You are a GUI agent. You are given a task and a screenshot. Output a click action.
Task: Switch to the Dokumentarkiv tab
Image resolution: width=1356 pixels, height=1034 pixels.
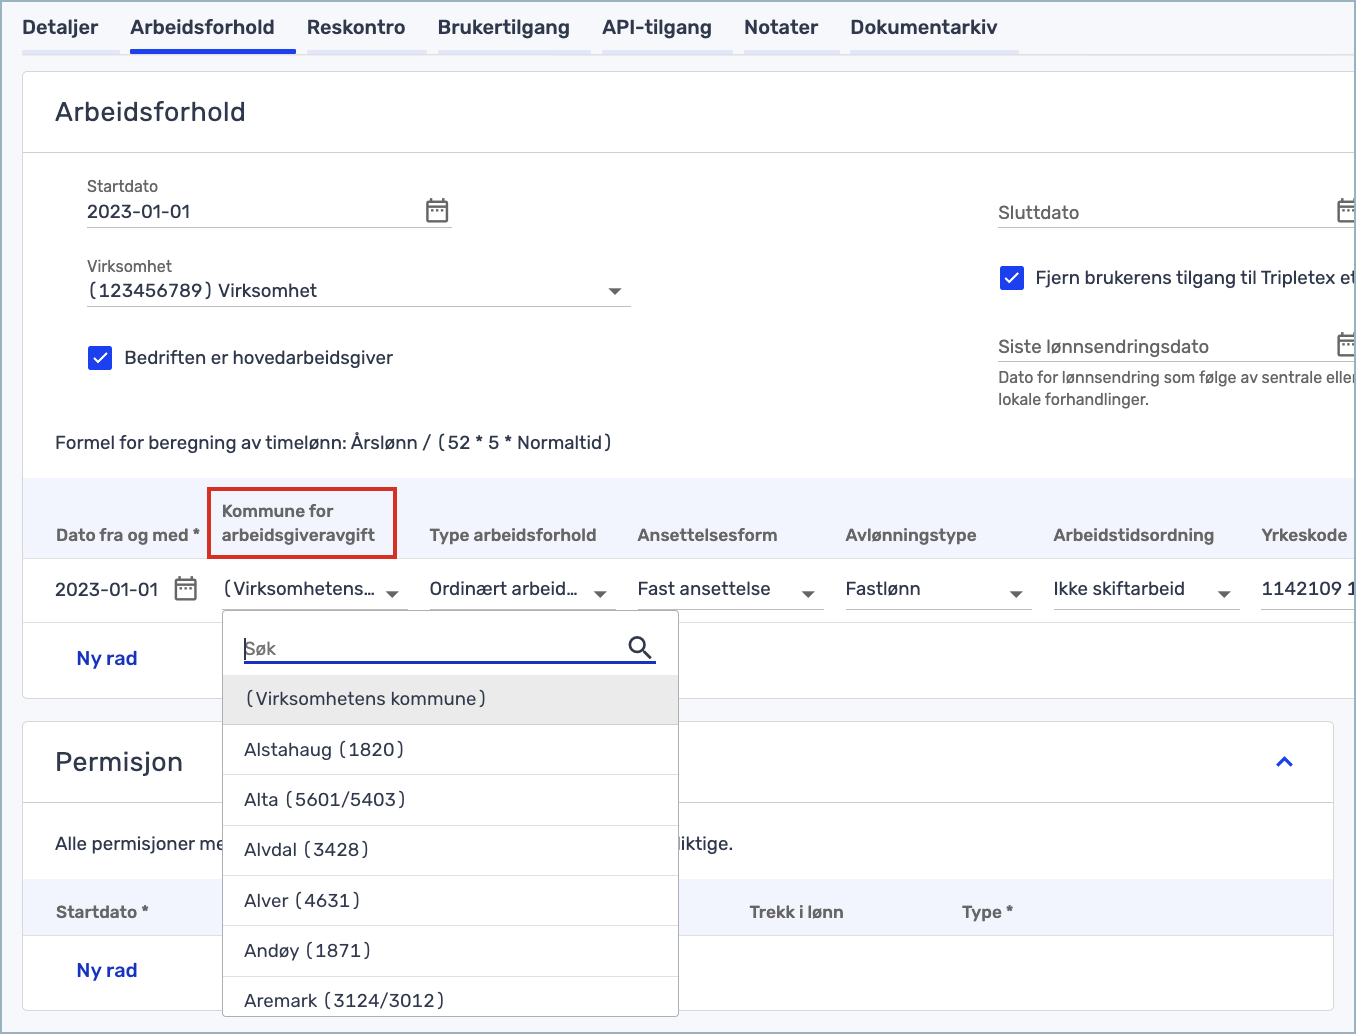(924, 28)
